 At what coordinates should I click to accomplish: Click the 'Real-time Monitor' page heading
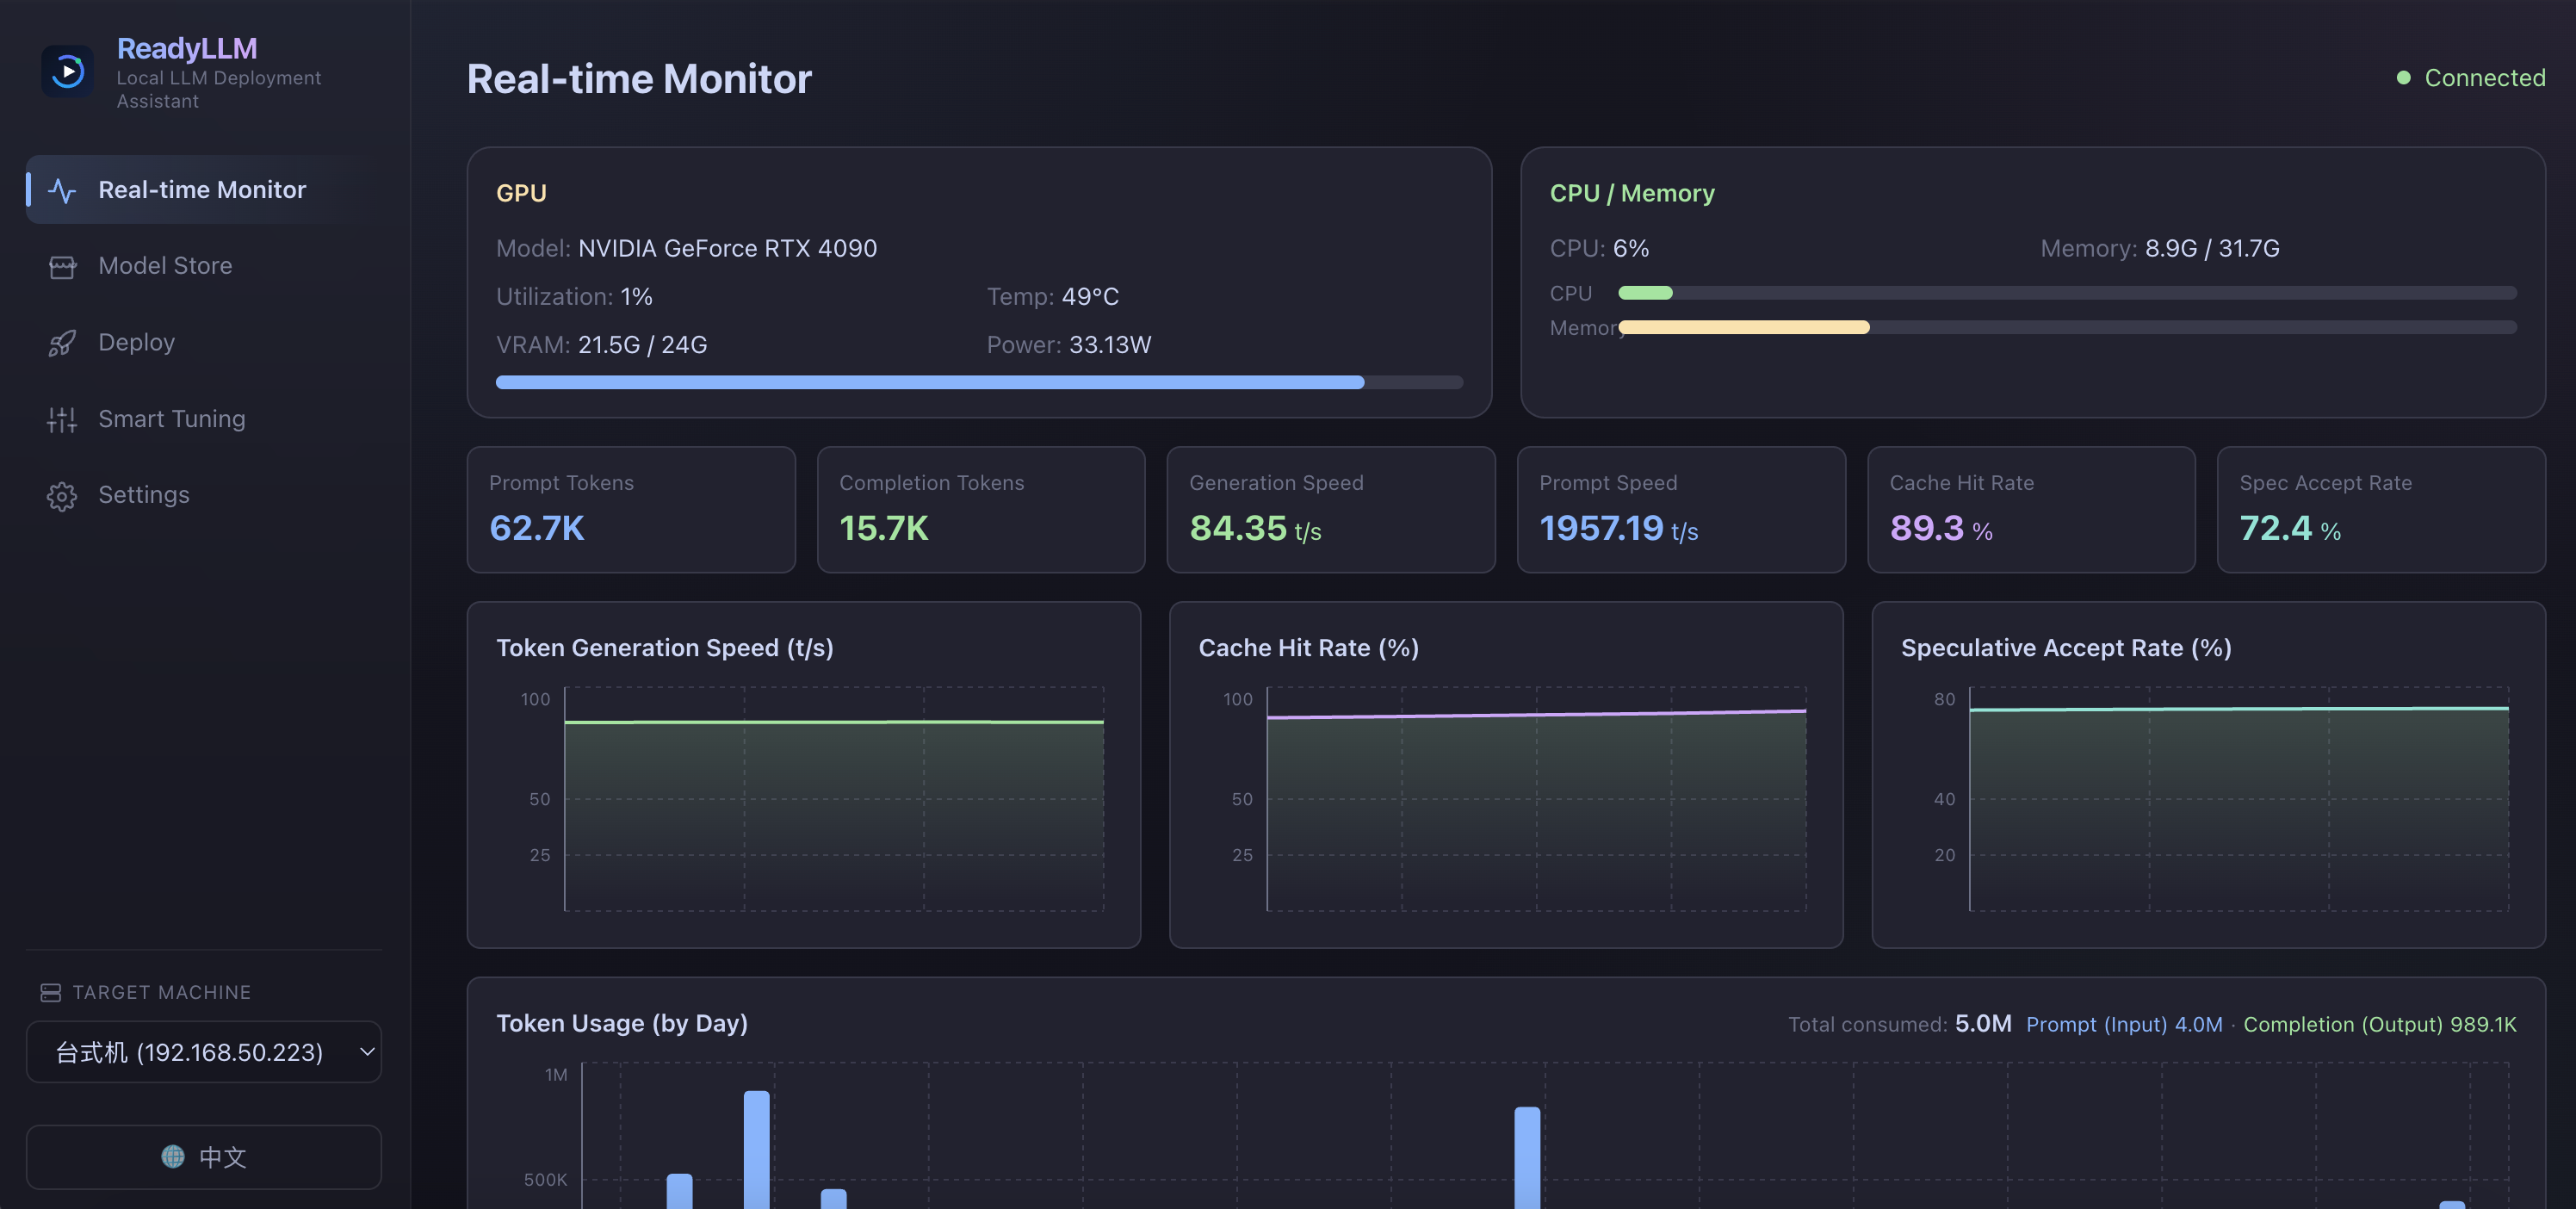tap(639, 79)
